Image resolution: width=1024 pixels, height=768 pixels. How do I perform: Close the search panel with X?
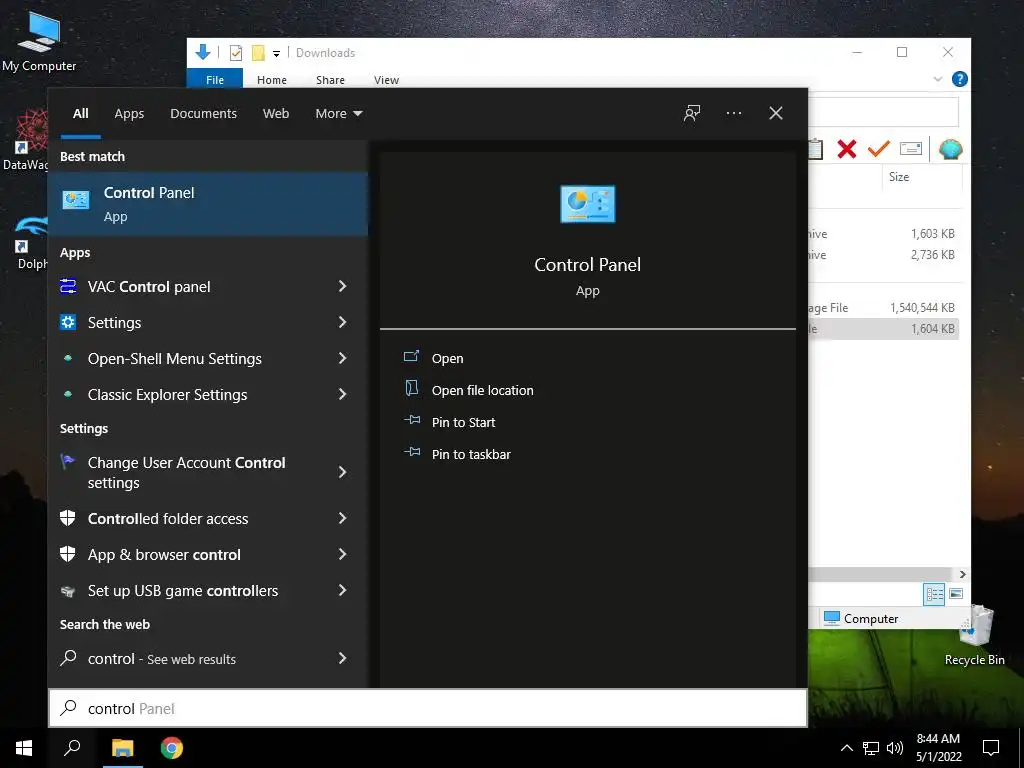[776, 113]
